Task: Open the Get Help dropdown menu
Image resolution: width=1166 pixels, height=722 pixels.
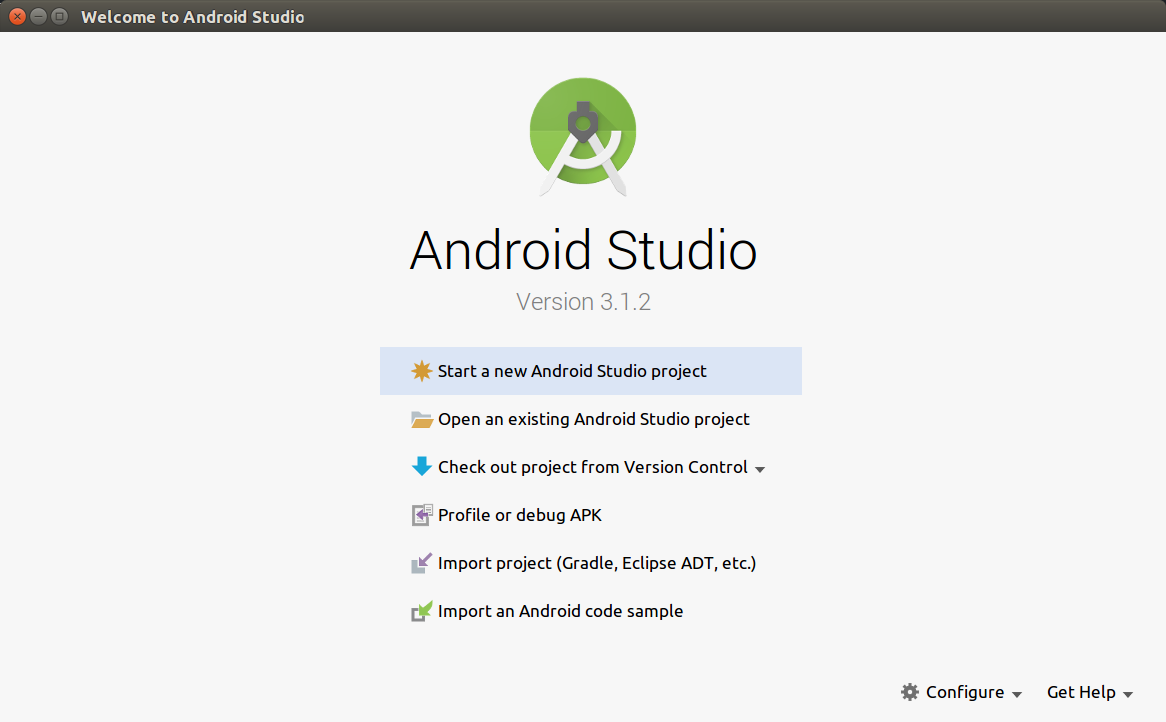Action: tap(1089, 692)
